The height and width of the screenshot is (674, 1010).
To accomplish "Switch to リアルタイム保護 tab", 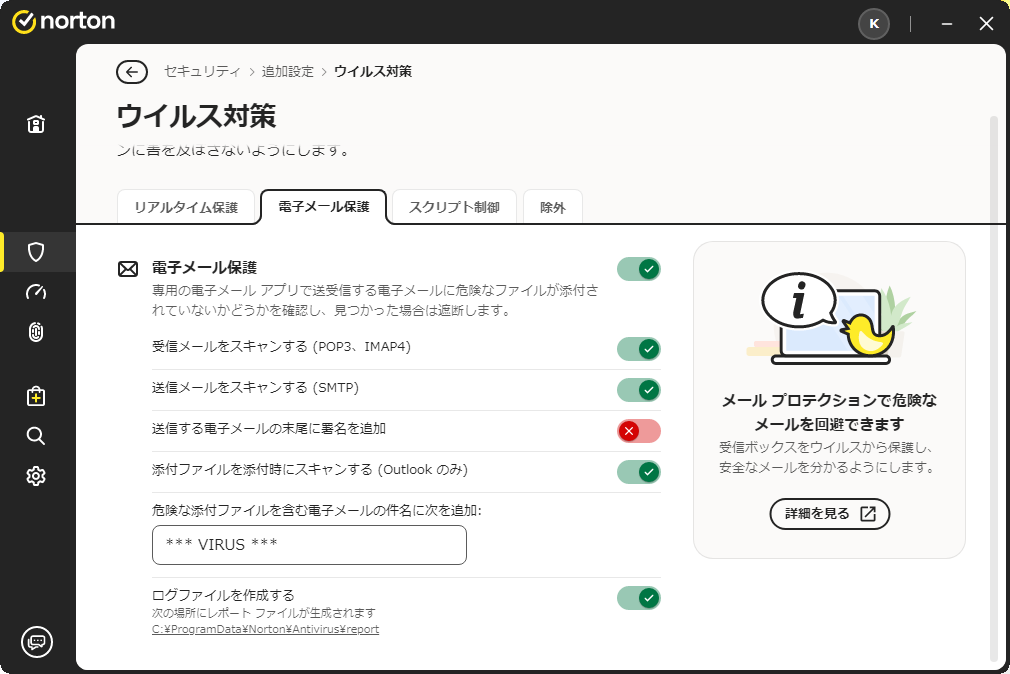I will [x=186, y=207].
